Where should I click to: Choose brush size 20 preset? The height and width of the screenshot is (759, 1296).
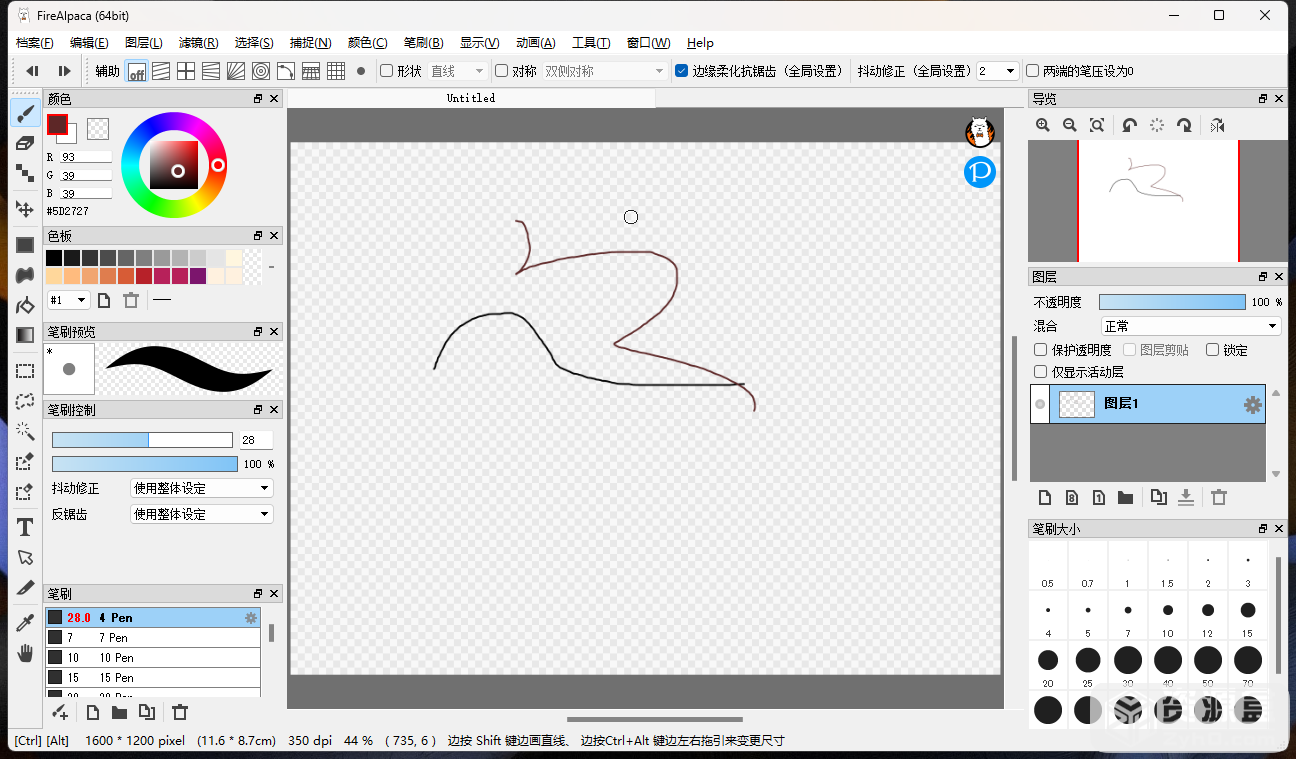1048,665
